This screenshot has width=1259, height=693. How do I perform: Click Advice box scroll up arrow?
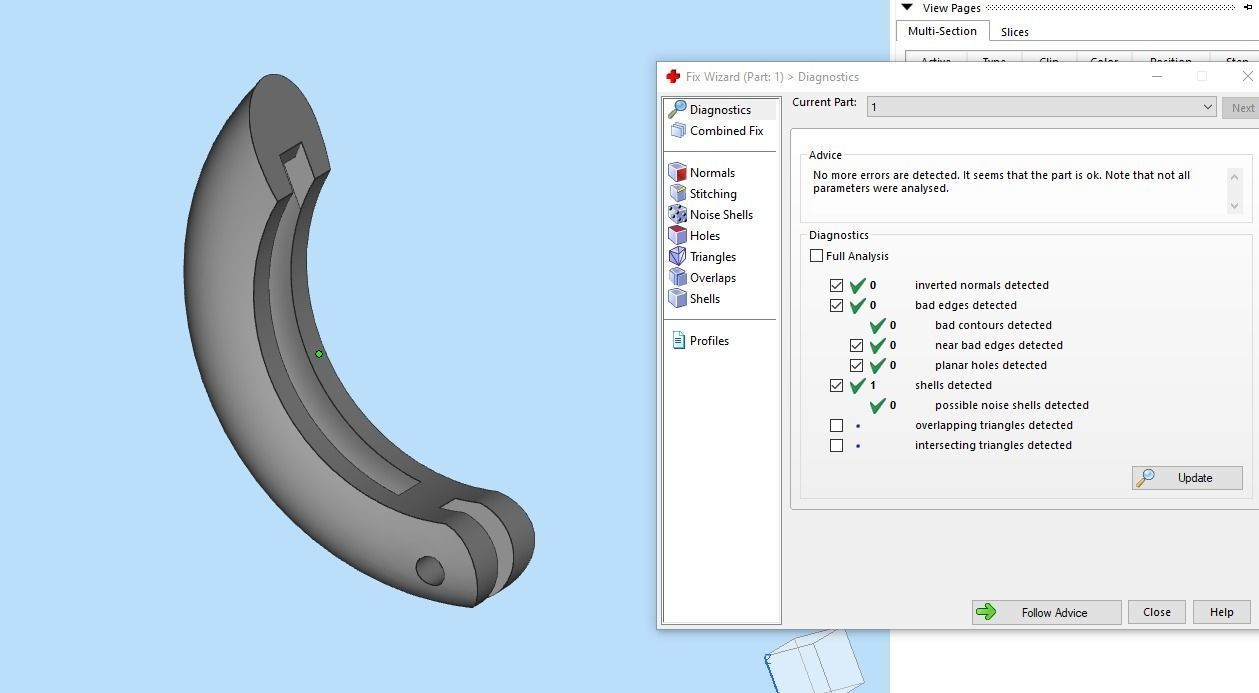[x=1234, y=176]
